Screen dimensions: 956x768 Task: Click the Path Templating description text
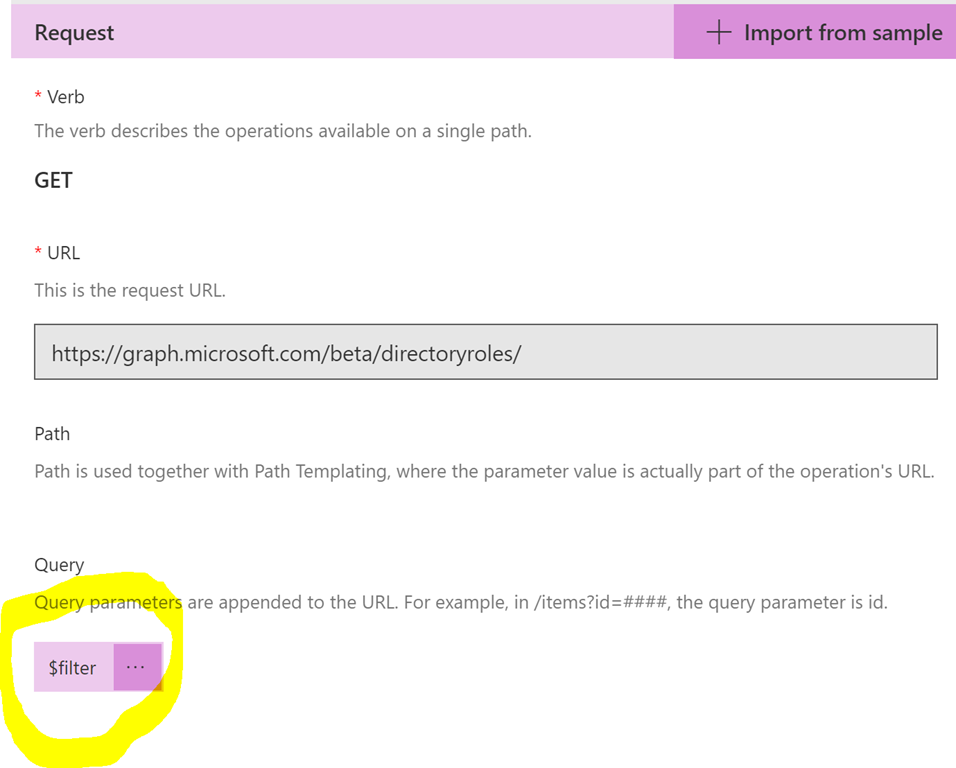pos(484,471)
